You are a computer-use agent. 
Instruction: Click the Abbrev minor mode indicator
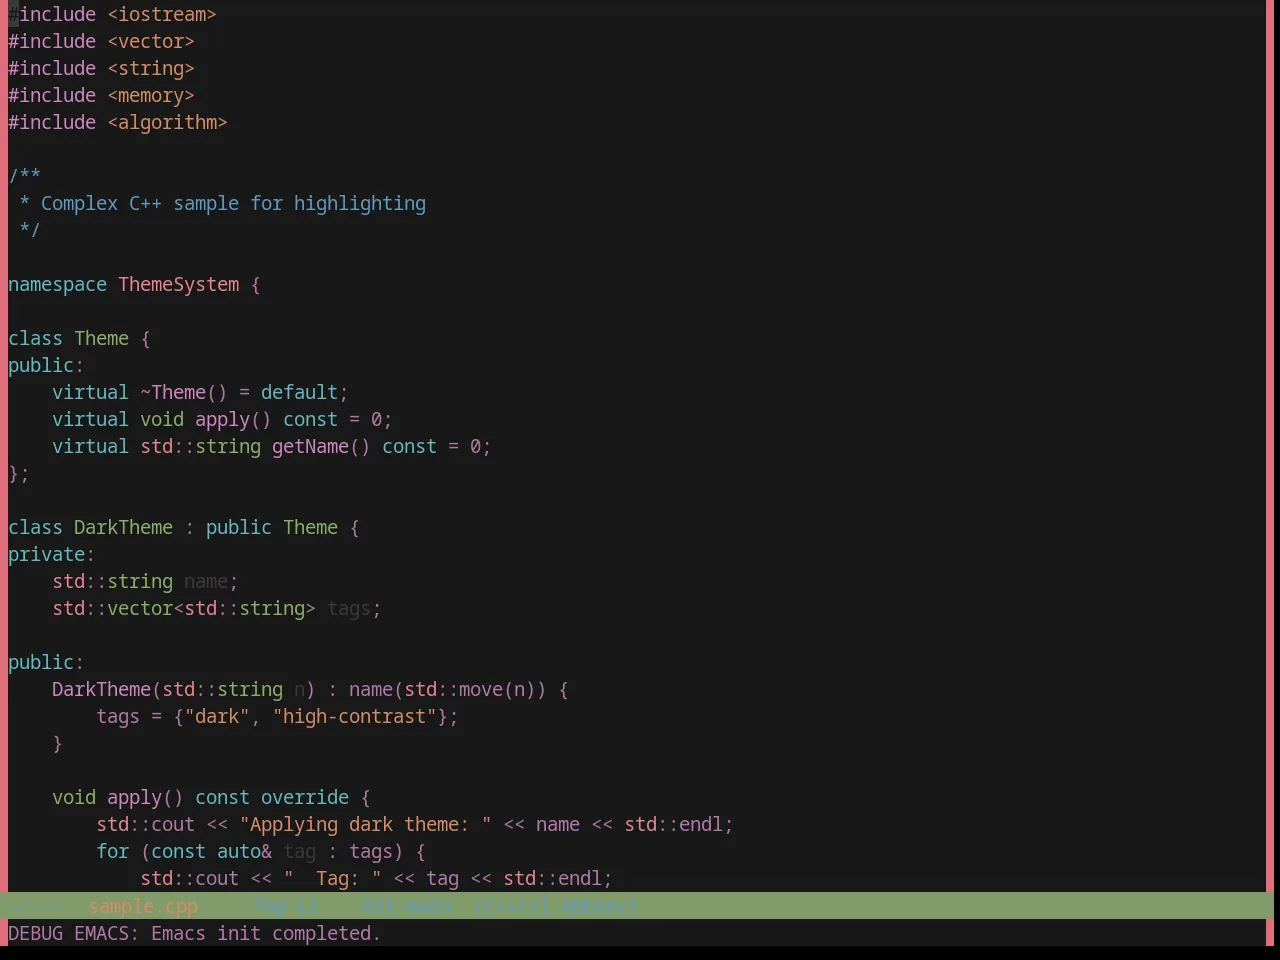(594, 906)
